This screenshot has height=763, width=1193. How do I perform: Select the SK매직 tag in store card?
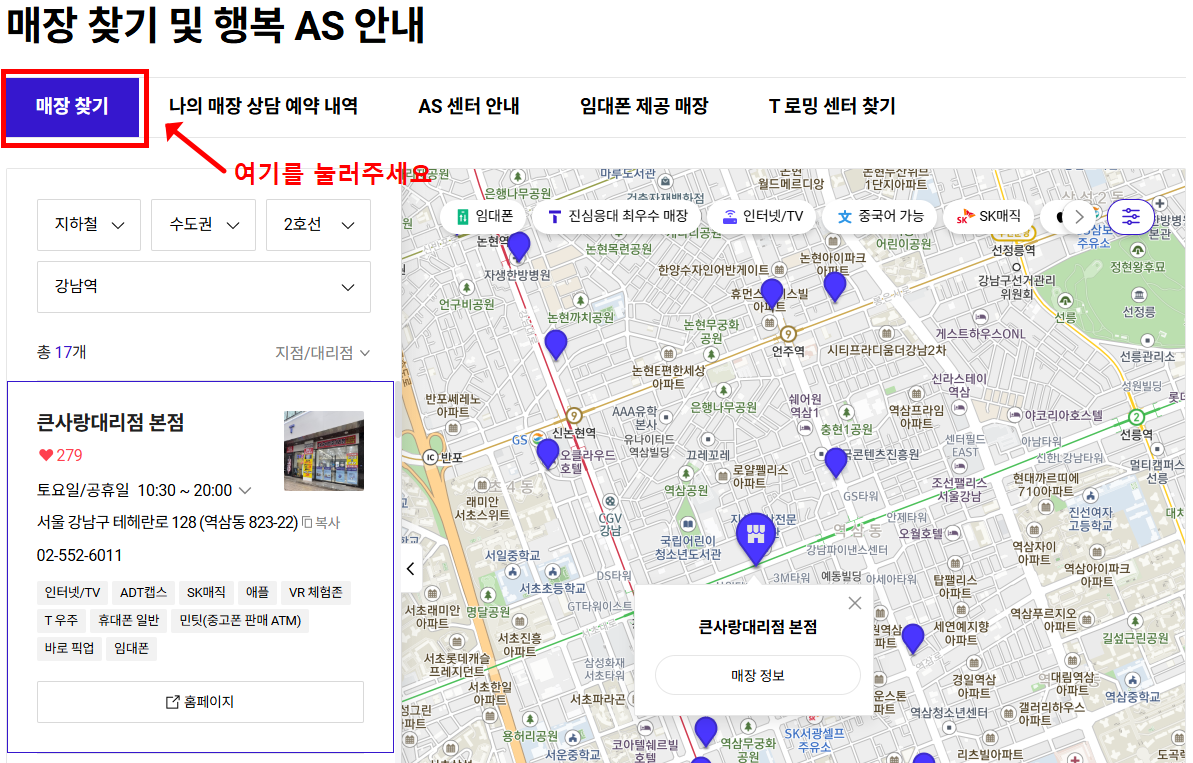[x=206, y=593]
